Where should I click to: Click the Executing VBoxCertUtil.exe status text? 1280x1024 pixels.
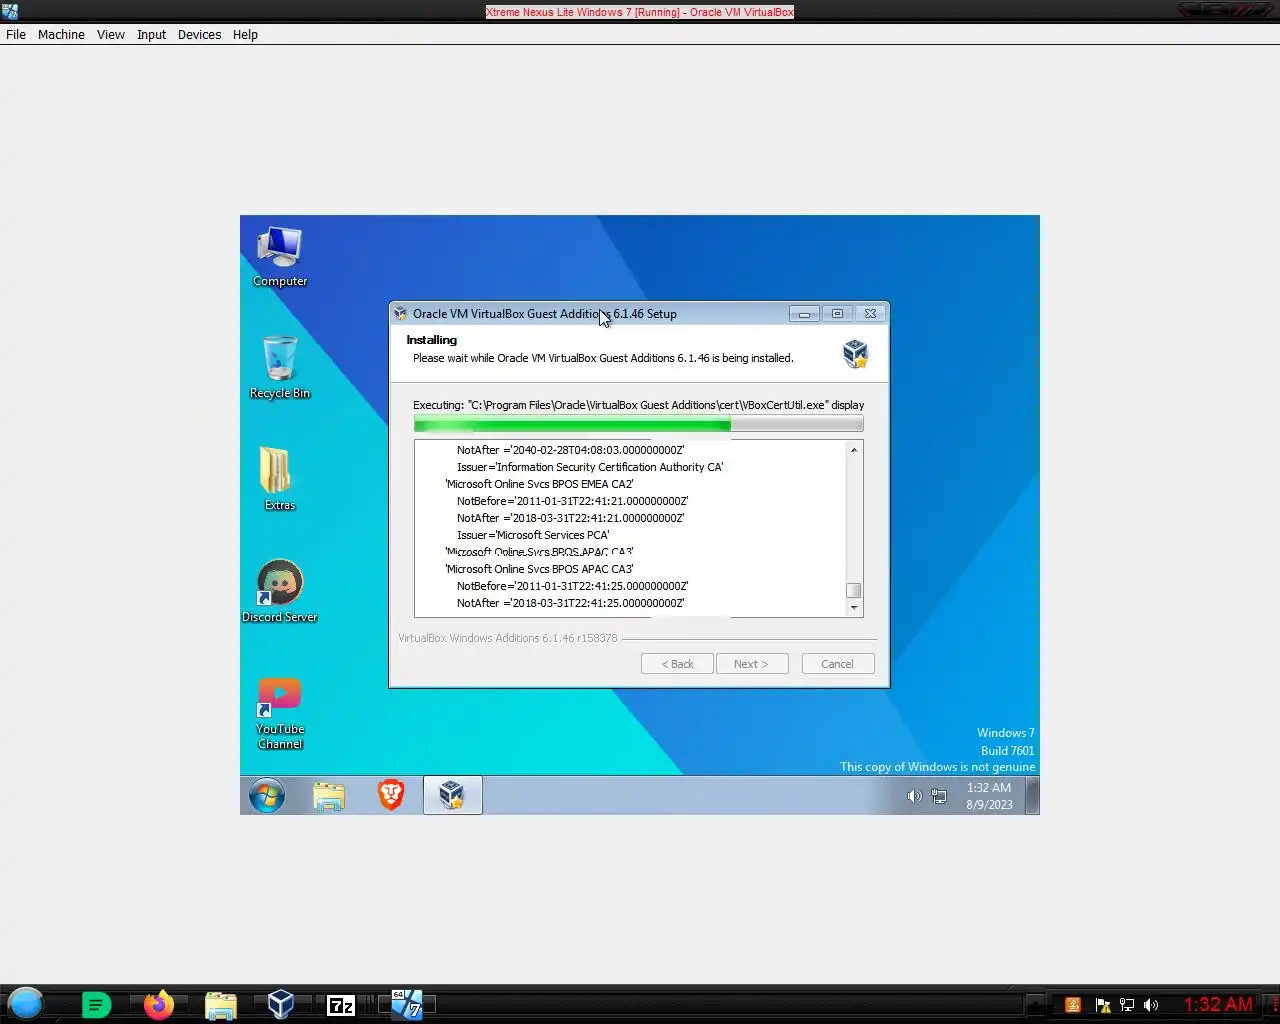coord(638,405)
